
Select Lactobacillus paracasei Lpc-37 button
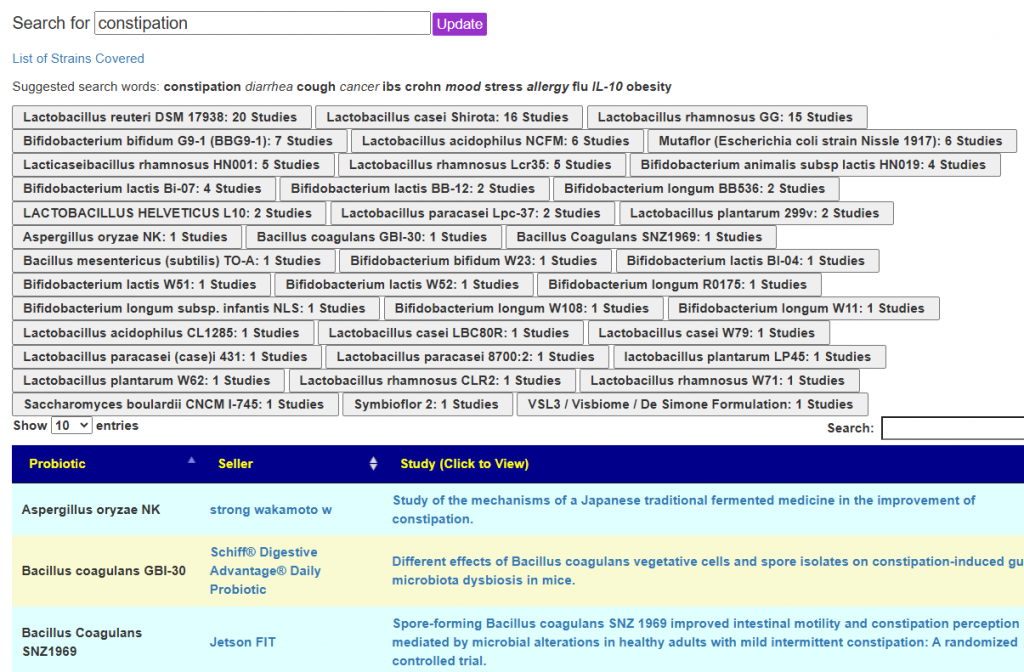pos(471,214)
